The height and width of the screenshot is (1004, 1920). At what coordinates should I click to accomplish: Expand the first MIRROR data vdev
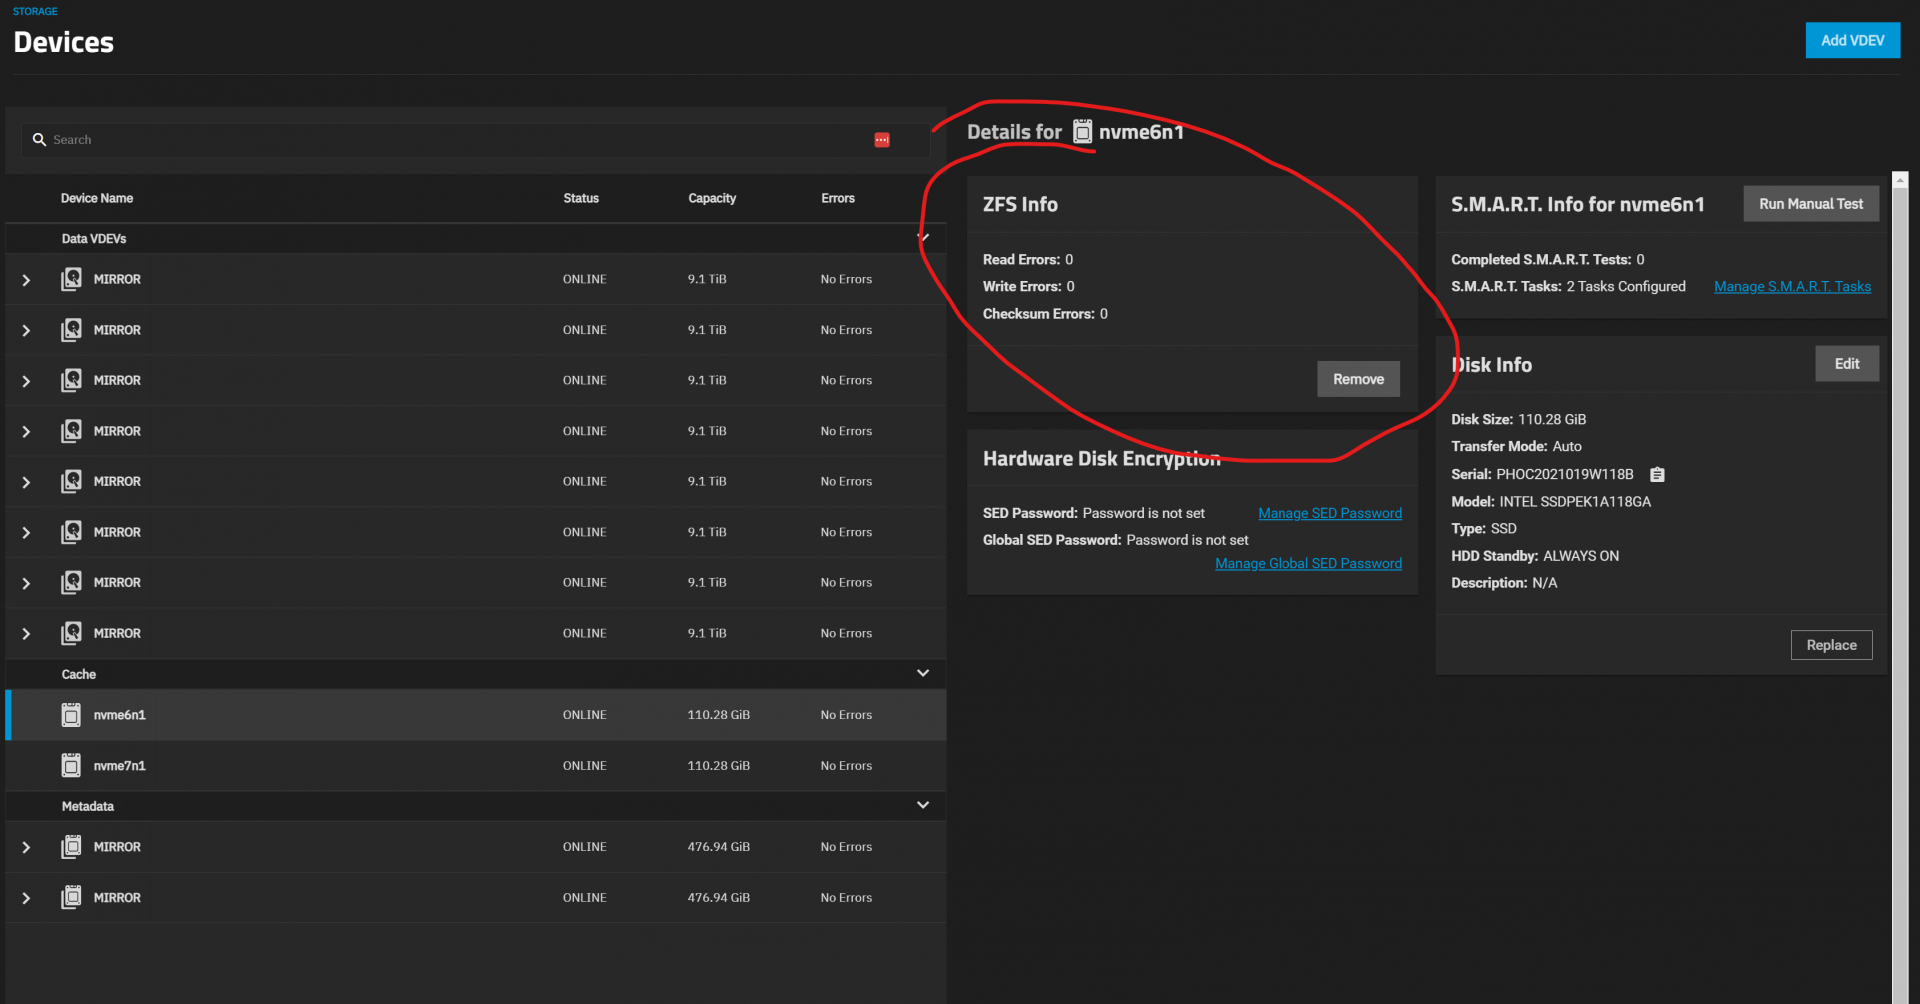click(26, 280)
